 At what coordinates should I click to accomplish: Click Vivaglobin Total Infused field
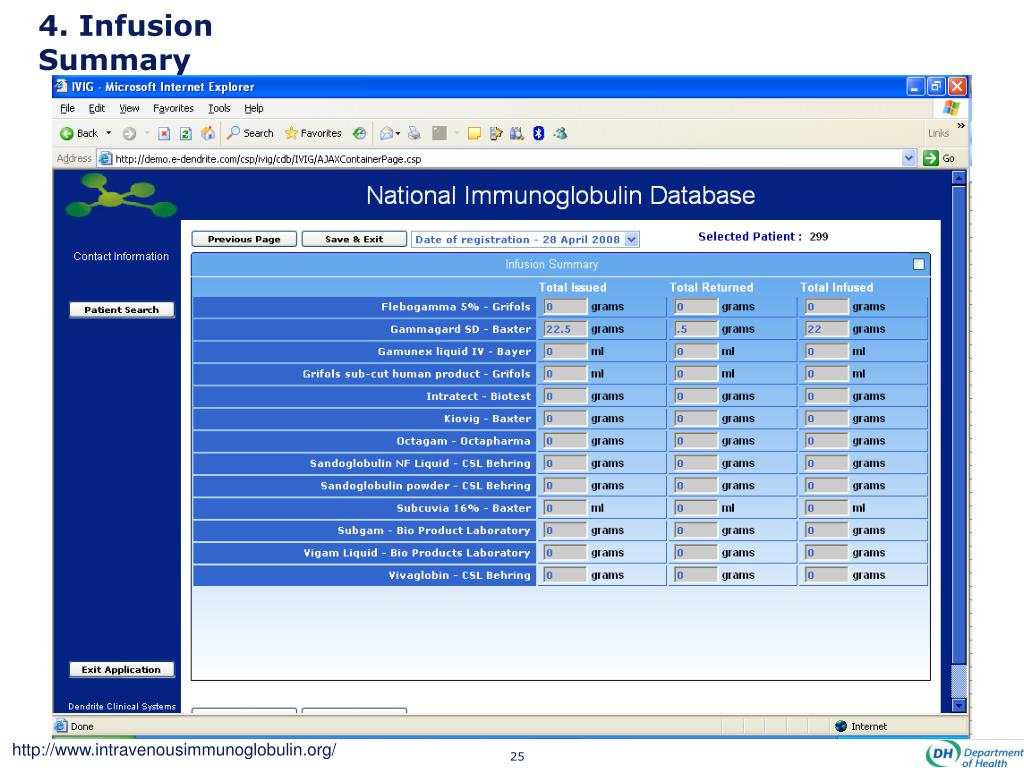pyautogui.click(x=827, y=575)
